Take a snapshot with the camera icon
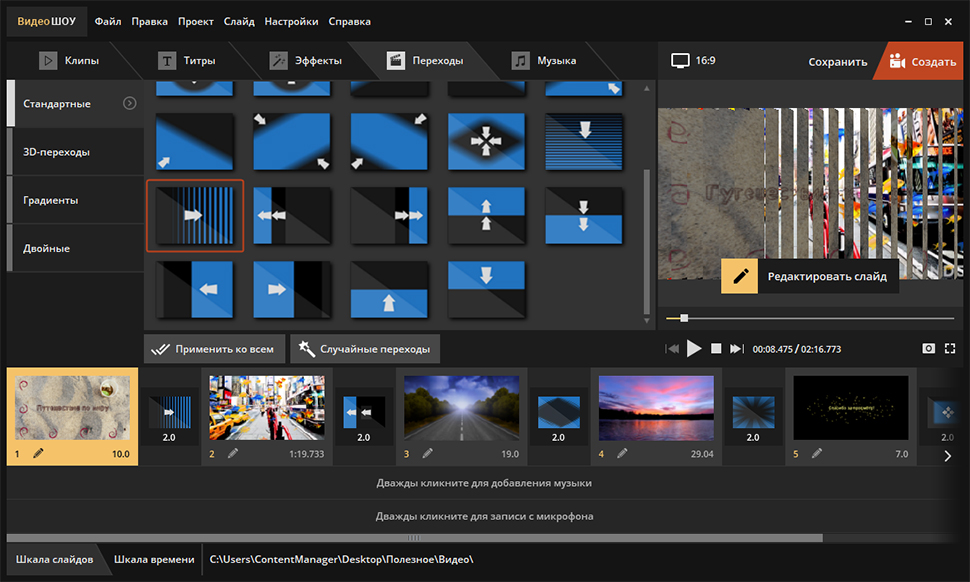The height and width of the screenshot is (582, 970). pos(929,349)
